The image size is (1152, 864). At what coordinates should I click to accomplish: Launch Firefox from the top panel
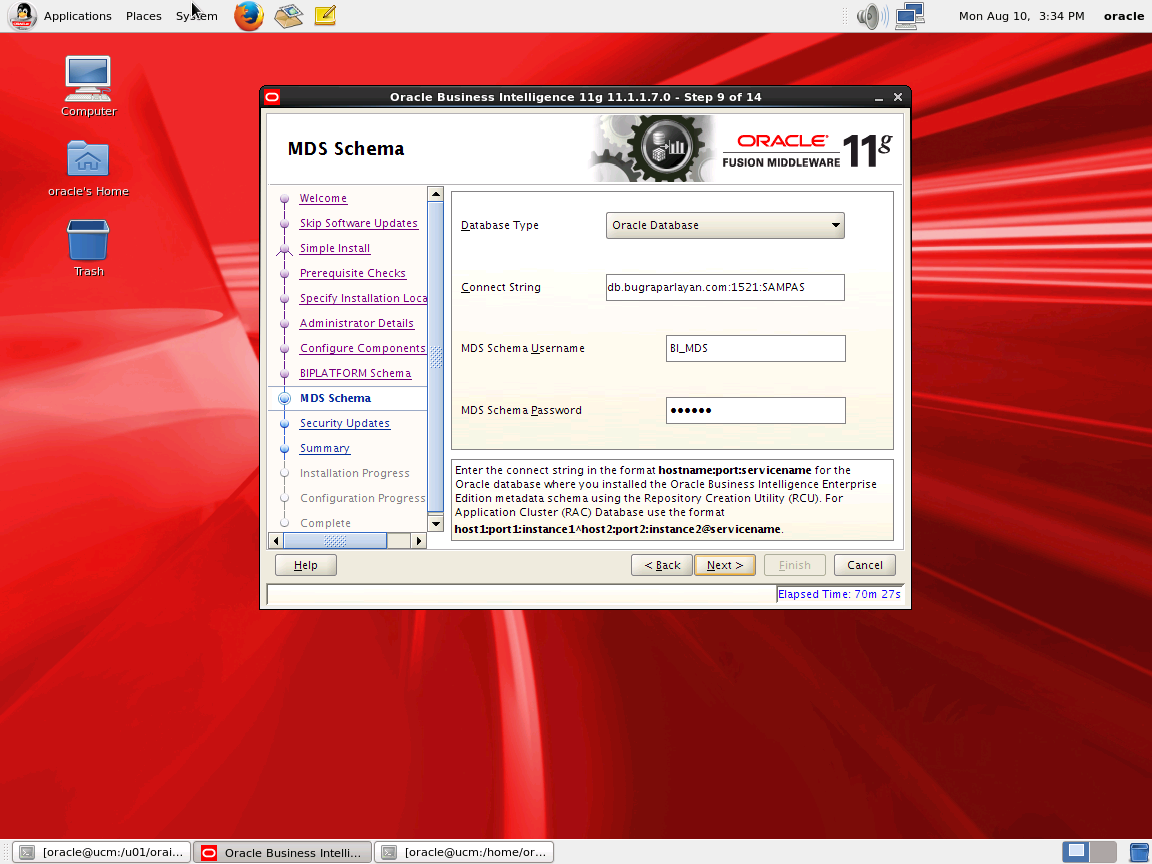click(249, 15)
